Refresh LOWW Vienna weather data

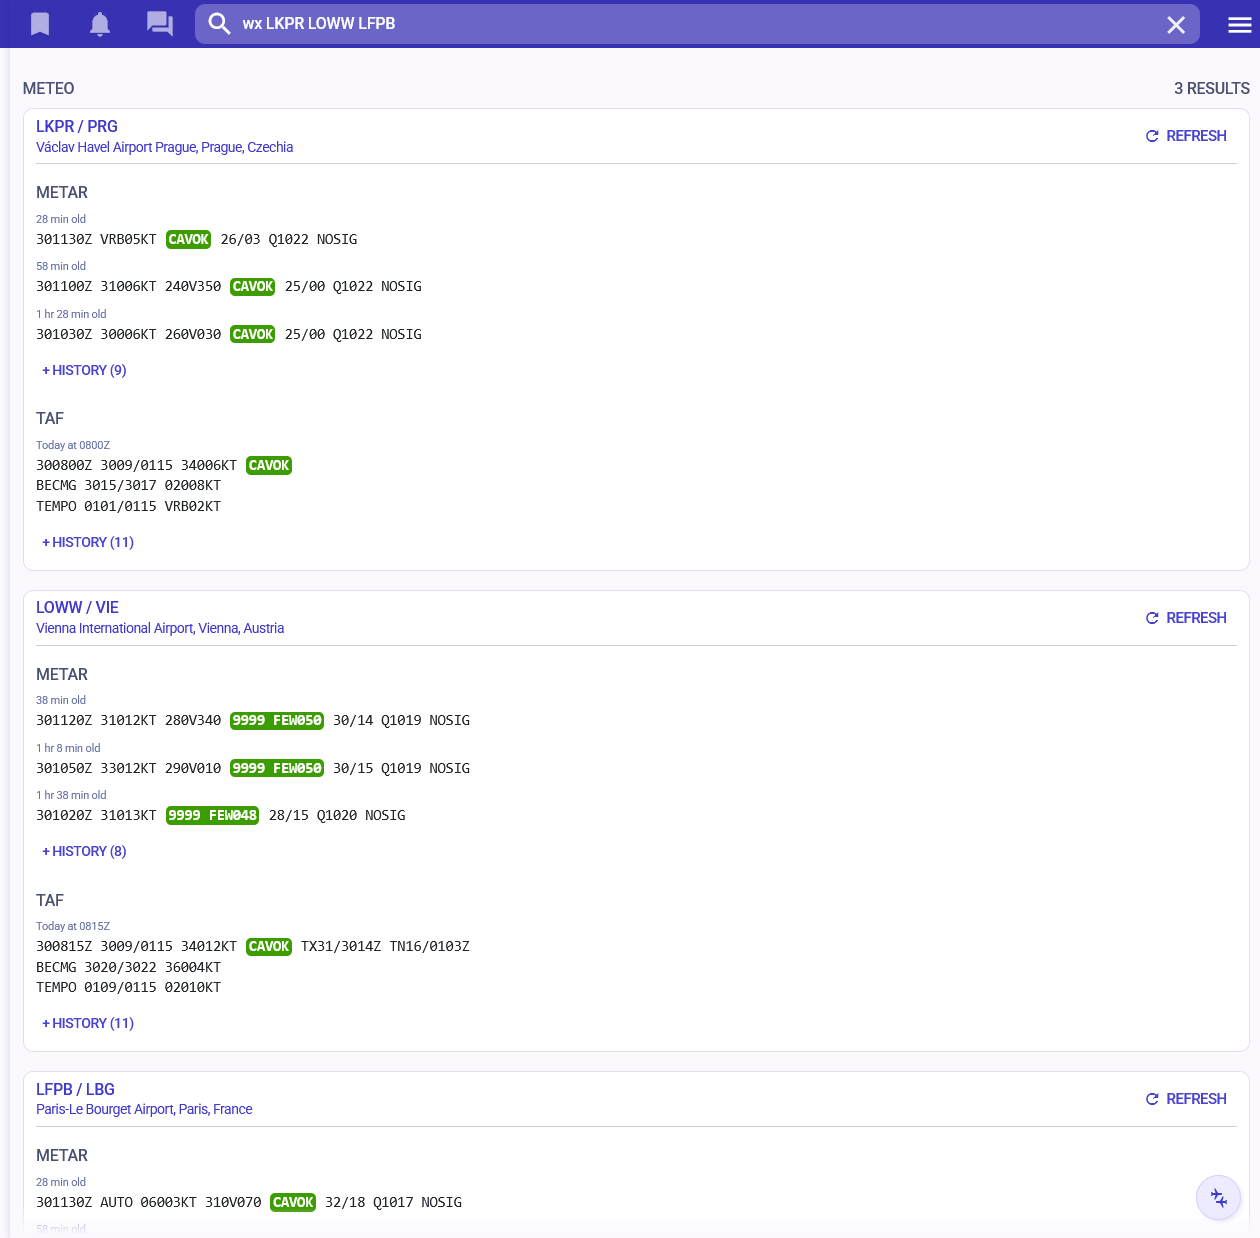pos(1186,618)
